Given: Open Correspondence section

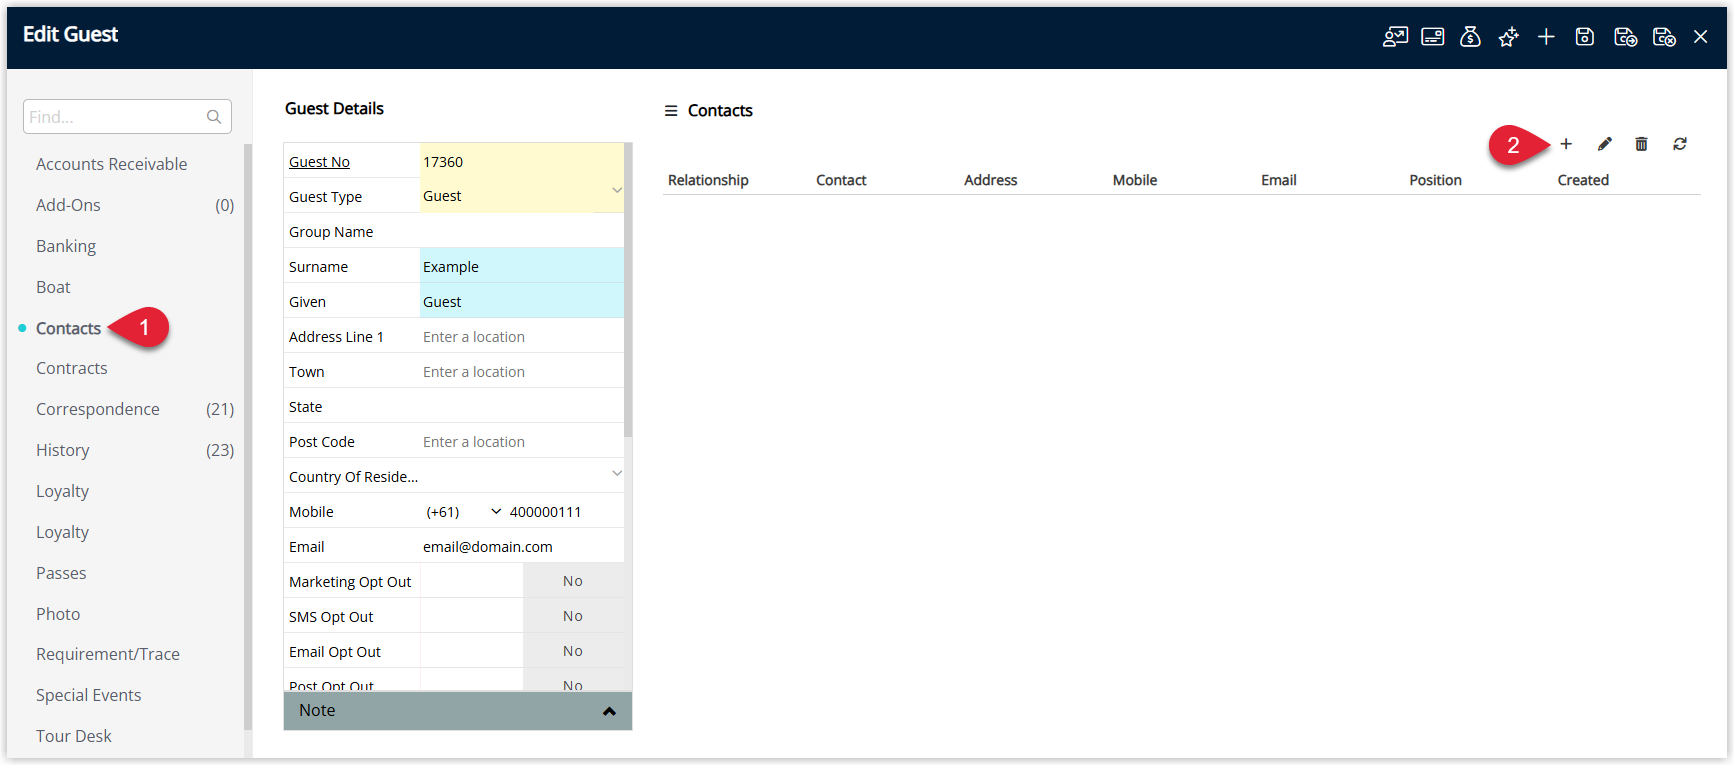Looking at the screenshot, I should point(98,409).
